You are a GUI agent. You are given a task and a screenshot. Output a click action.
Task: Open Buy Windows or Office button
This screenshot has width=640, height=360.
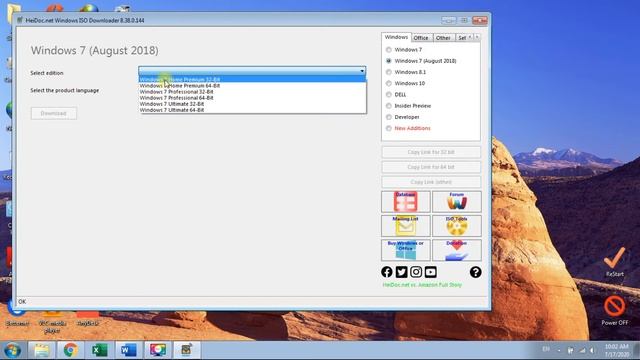click(405, 250)
